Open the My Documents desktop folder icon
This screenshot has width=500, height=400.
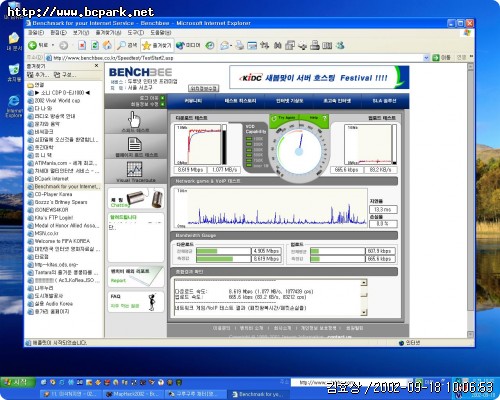pos(14,41)
